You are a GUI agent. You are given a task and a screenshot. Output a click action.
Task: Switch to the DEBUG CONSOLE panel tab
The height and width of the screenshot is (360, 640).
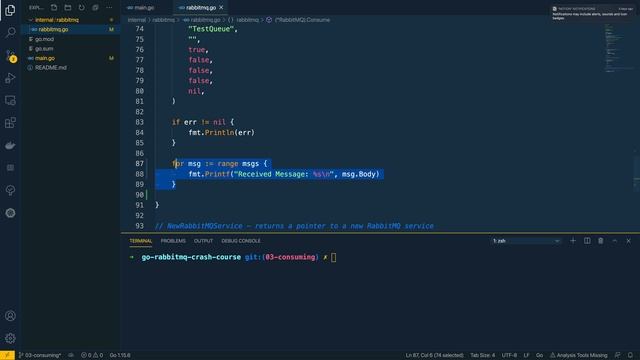[x=241, y=241]
